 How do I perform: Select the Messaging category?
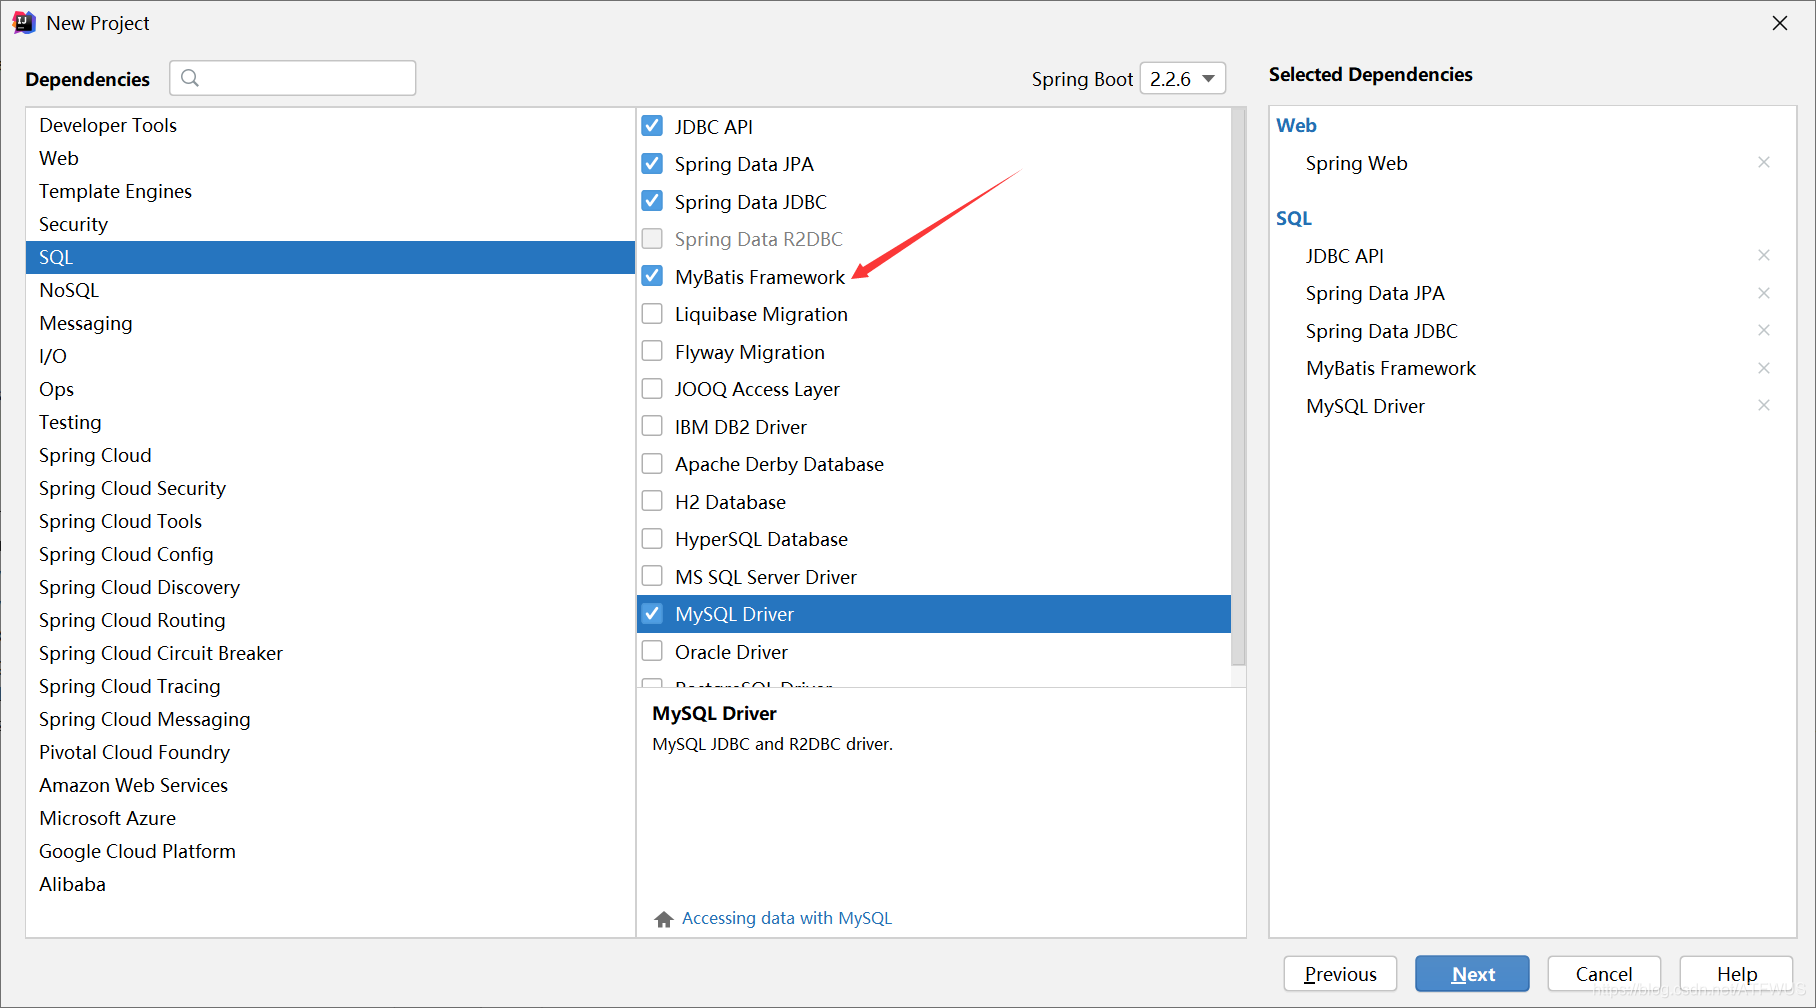click(330, 323)
